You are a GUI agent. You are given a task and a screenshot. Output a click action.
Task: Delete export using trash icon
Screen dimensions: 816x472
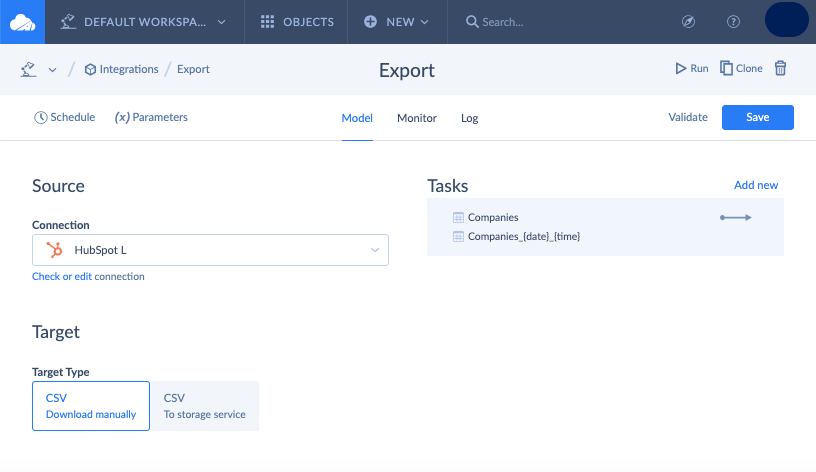(780, 68)
